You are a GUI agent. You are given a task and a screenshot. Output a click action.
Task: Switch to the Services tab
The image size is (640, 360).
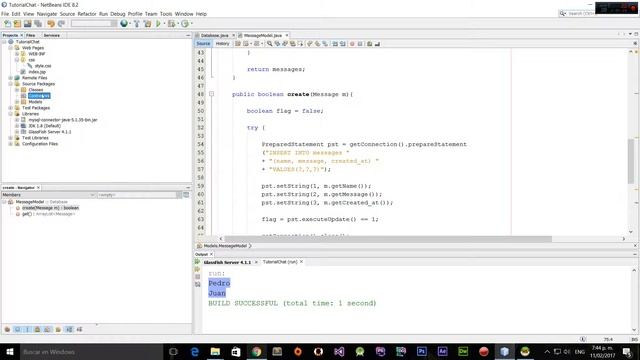51,36
